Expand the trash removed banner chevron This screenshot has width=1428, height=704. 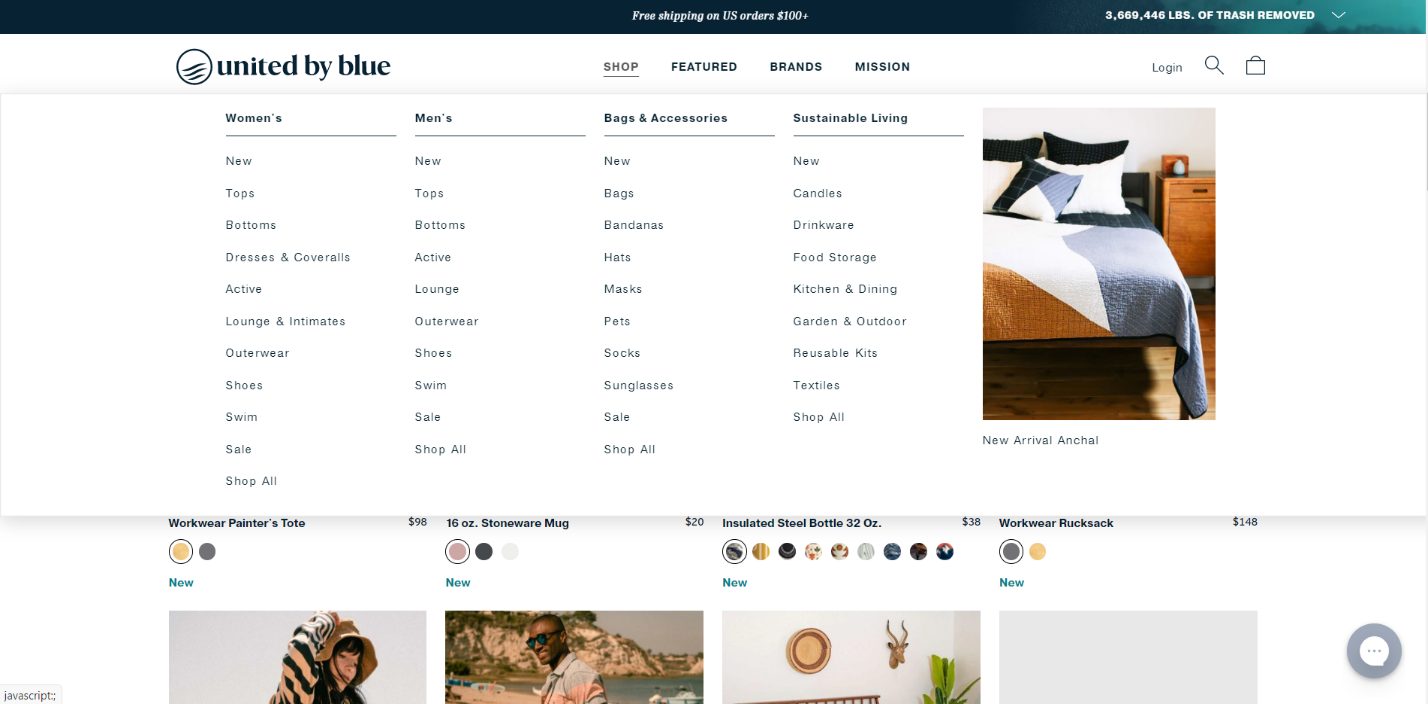[1338, 15]
